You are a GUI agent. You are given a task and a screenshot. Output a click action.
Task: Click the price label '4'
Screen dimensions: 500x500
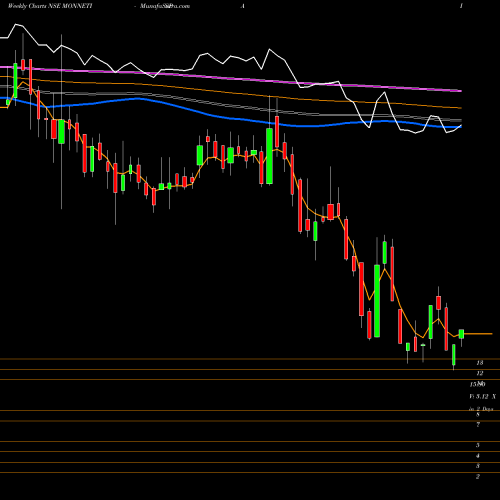point(478,456)
